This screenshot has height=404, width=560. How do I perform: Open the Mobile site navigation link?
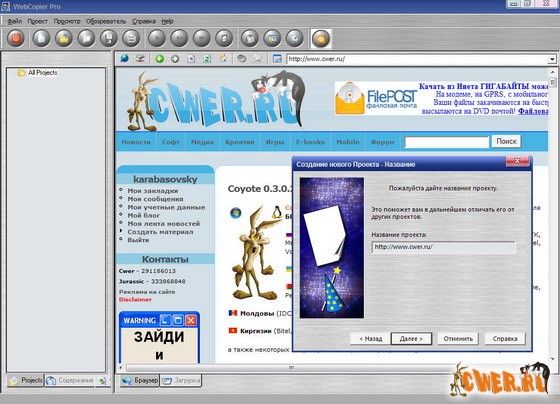(x=348, y=142)
